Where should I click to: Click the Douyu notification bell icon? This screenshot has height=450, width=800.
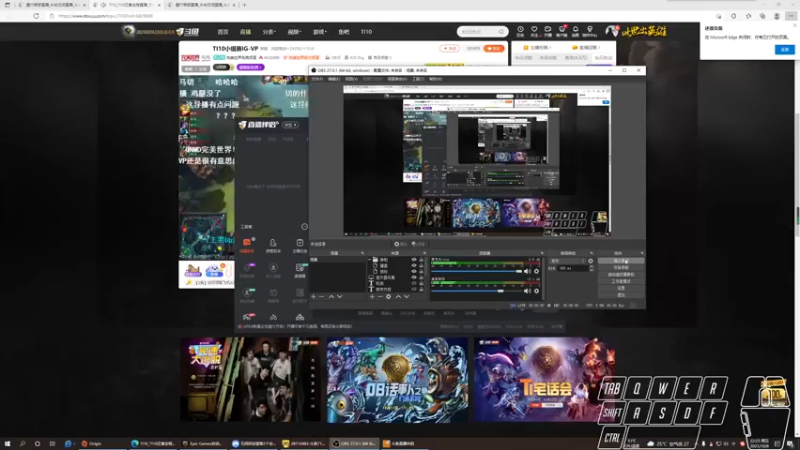pos(576,30)
